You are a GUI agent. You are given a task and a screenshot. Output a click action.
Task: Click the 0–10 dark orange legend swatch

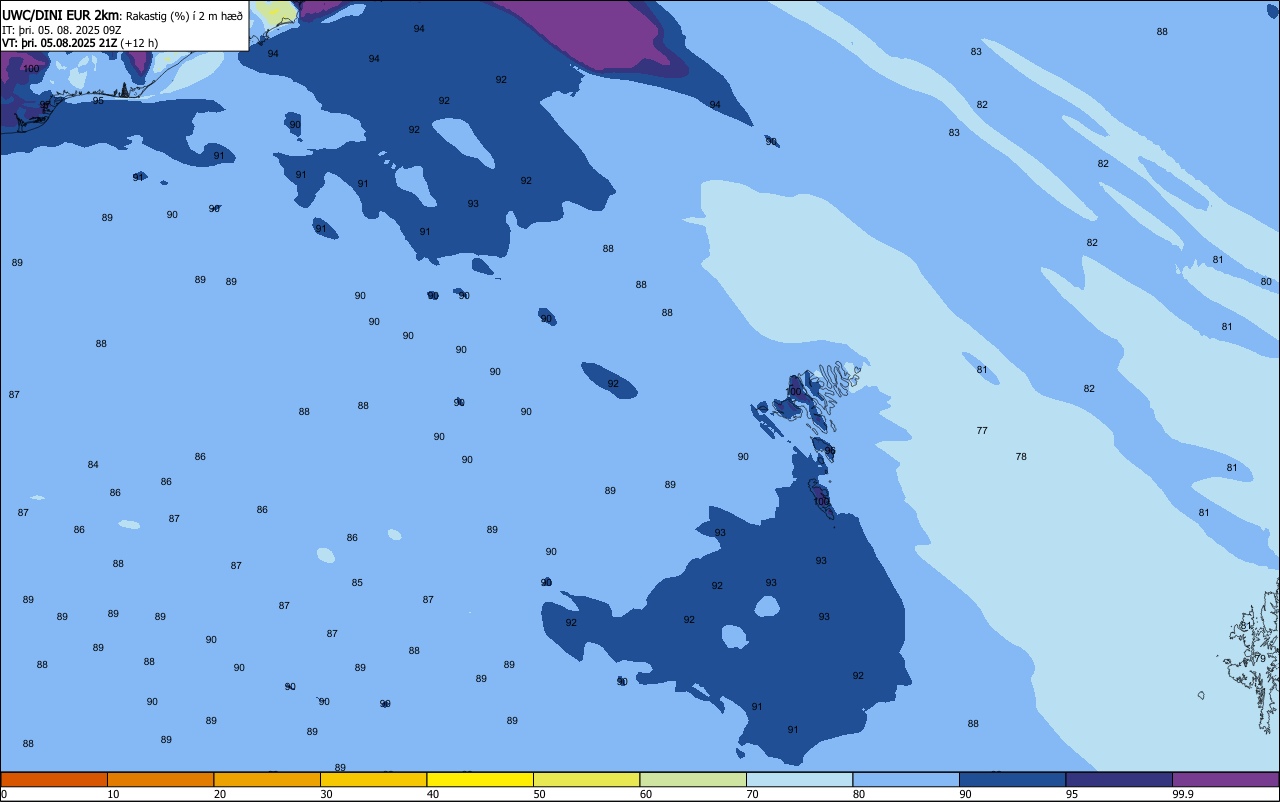coord(54,779)
